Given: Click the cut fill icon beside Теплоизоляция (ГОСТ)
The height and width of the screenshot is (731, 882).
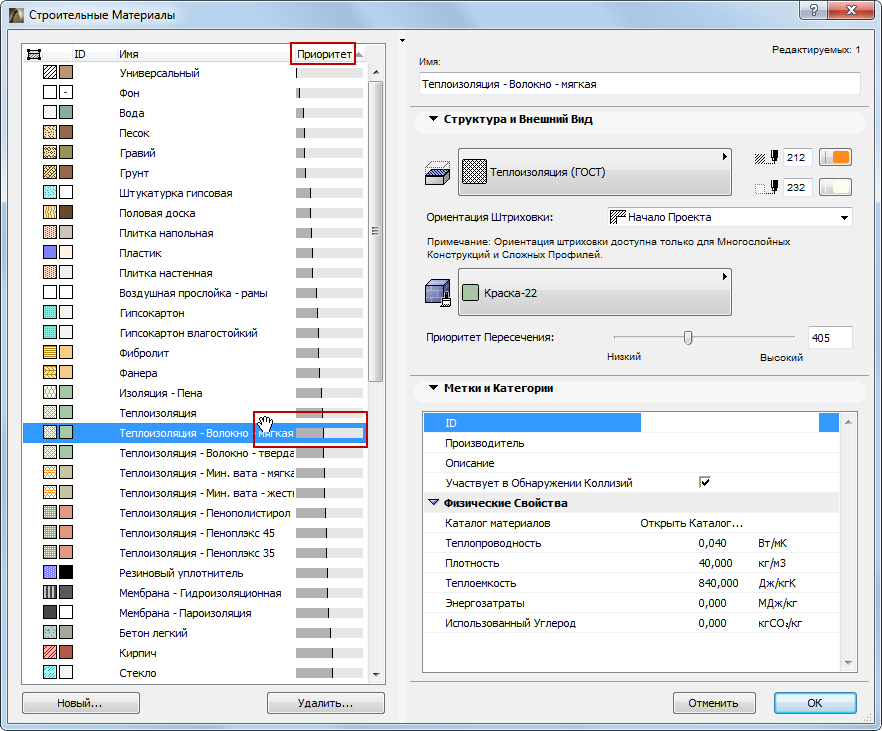Looking at the screenshot, I should [437, 173].
